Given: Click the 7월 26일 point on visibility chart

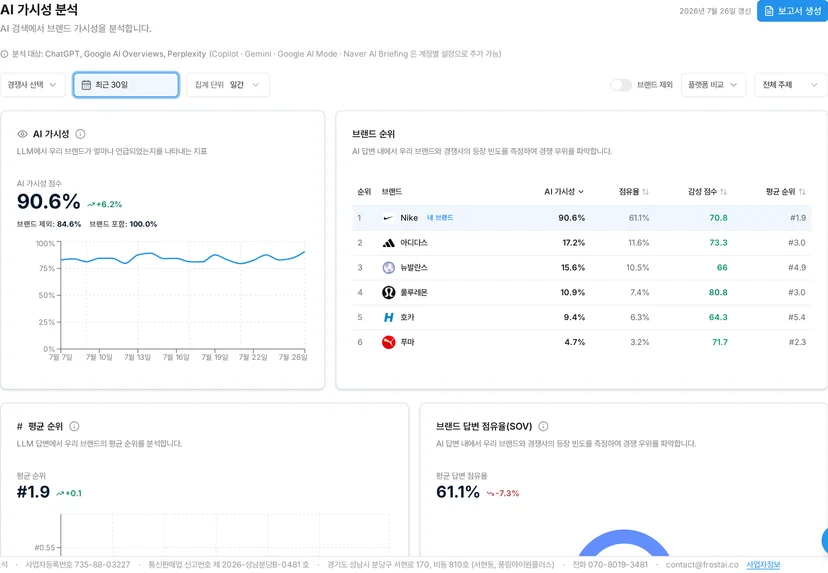Looking at the screenshot, I should [305, 252].
